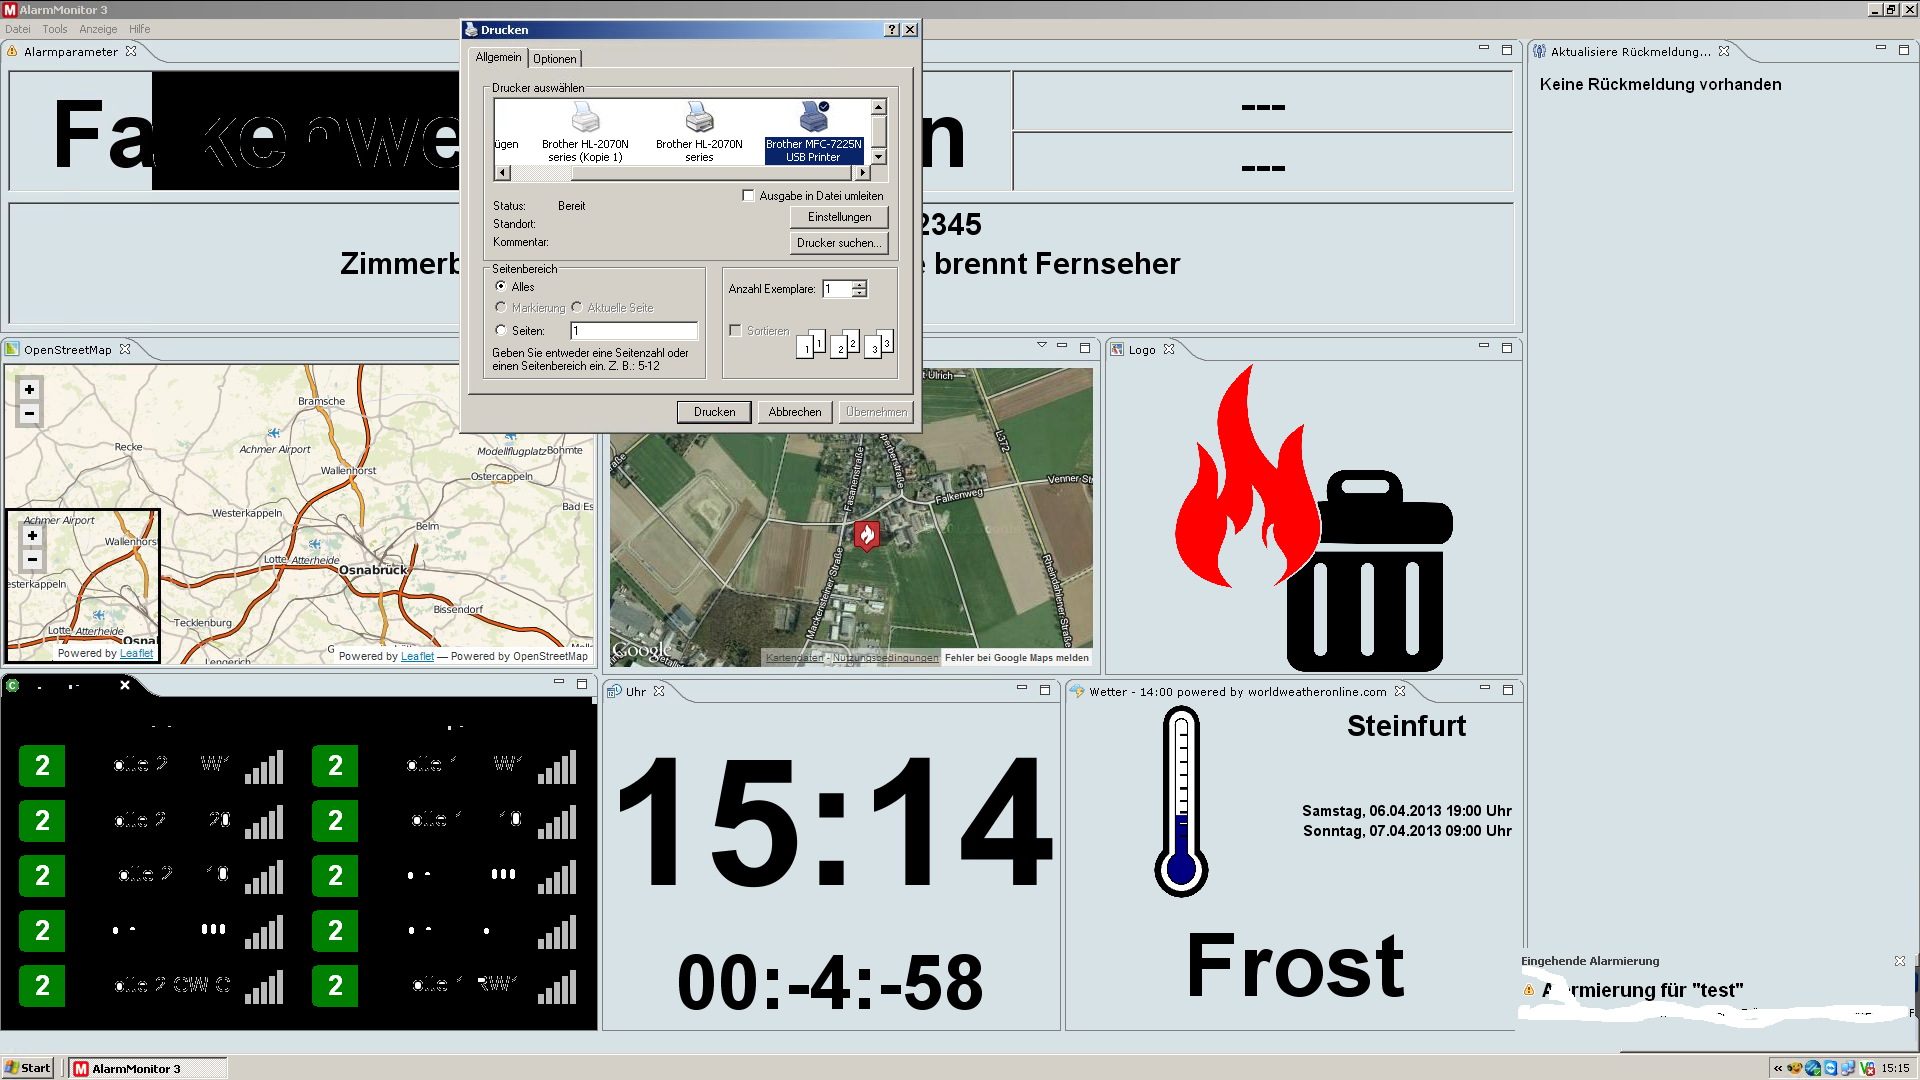Image resolution: width=1920 pixels, height=1080 pixels.
Task: Close the incoming alarm notification popup
Action: [x=1899, y=961]
